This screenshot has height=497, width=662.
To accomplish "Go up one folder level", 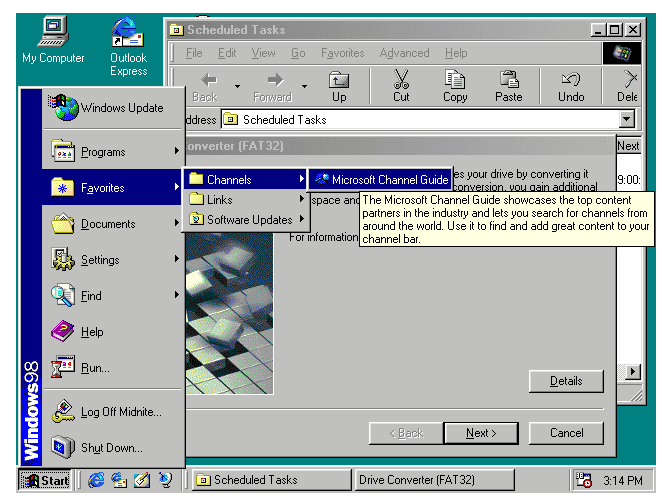I will [339, 85].
